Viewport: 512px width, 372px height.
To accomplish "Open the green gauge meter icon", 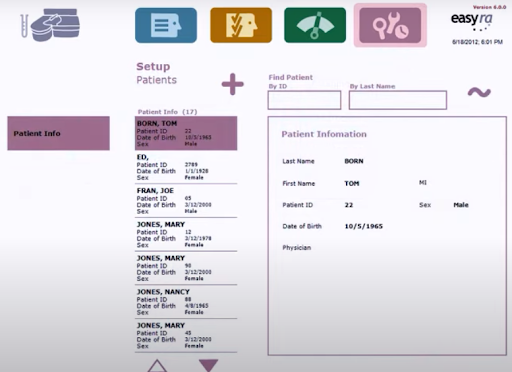I will tap(315, 25).
